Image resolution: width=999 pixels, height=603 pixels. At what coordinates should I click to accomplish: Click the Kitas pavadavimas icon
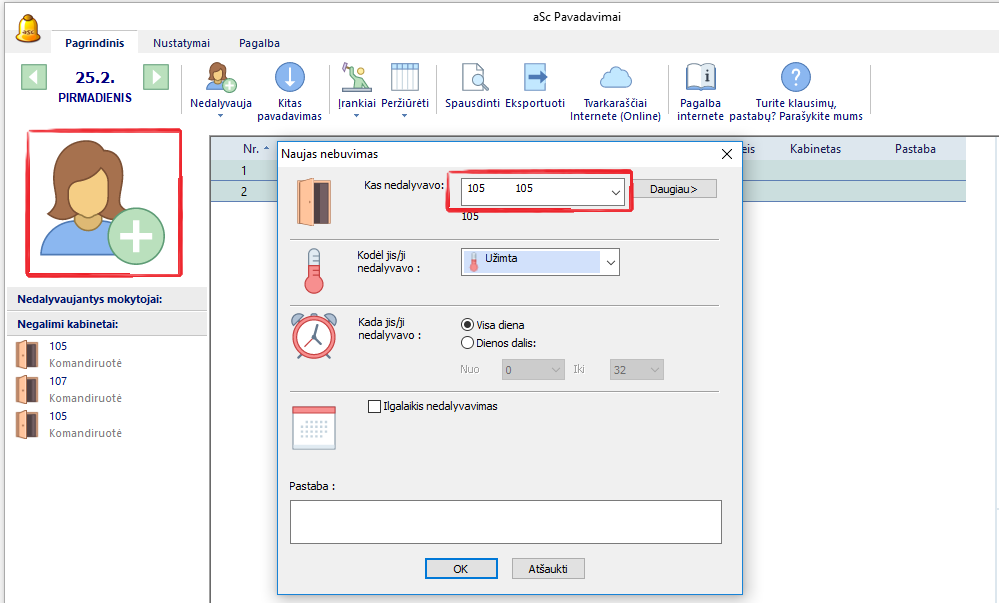point(289,78)
